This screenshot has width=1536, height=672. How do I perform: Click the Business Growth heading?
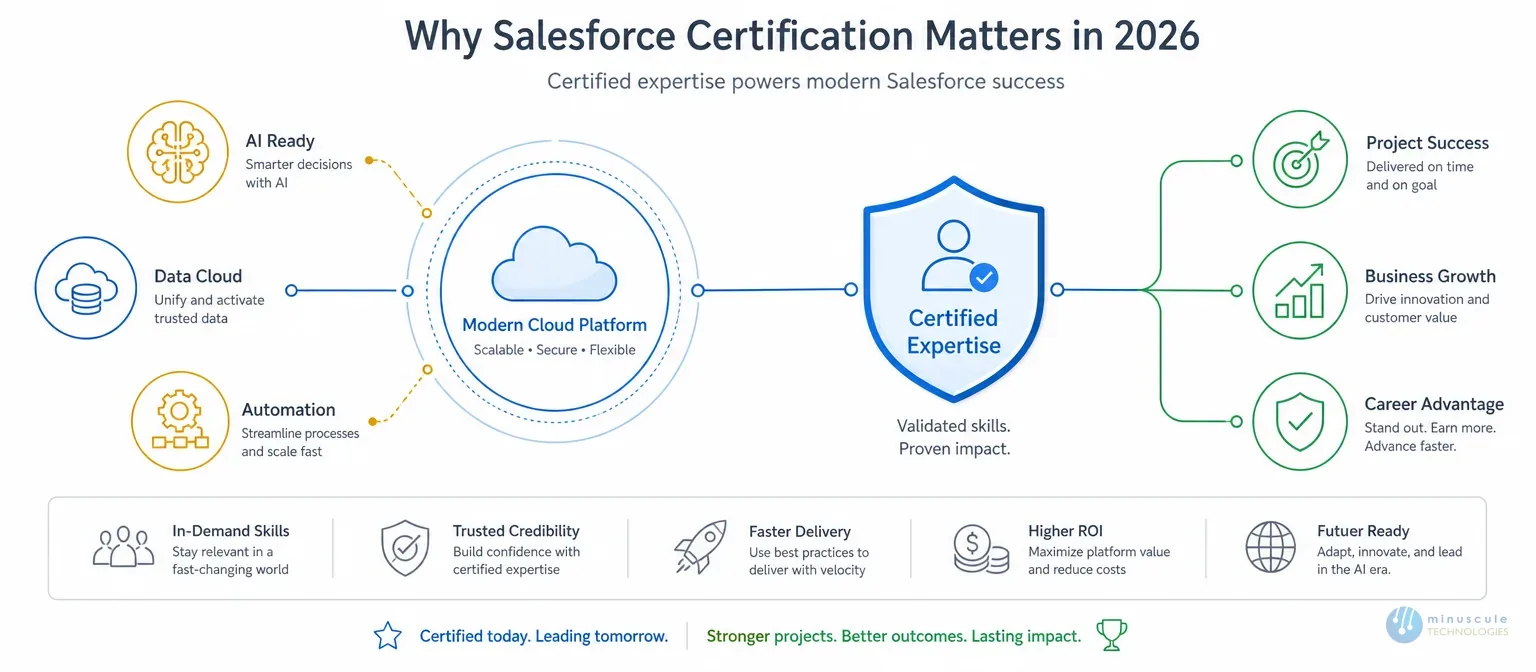tap(1430, 276)
